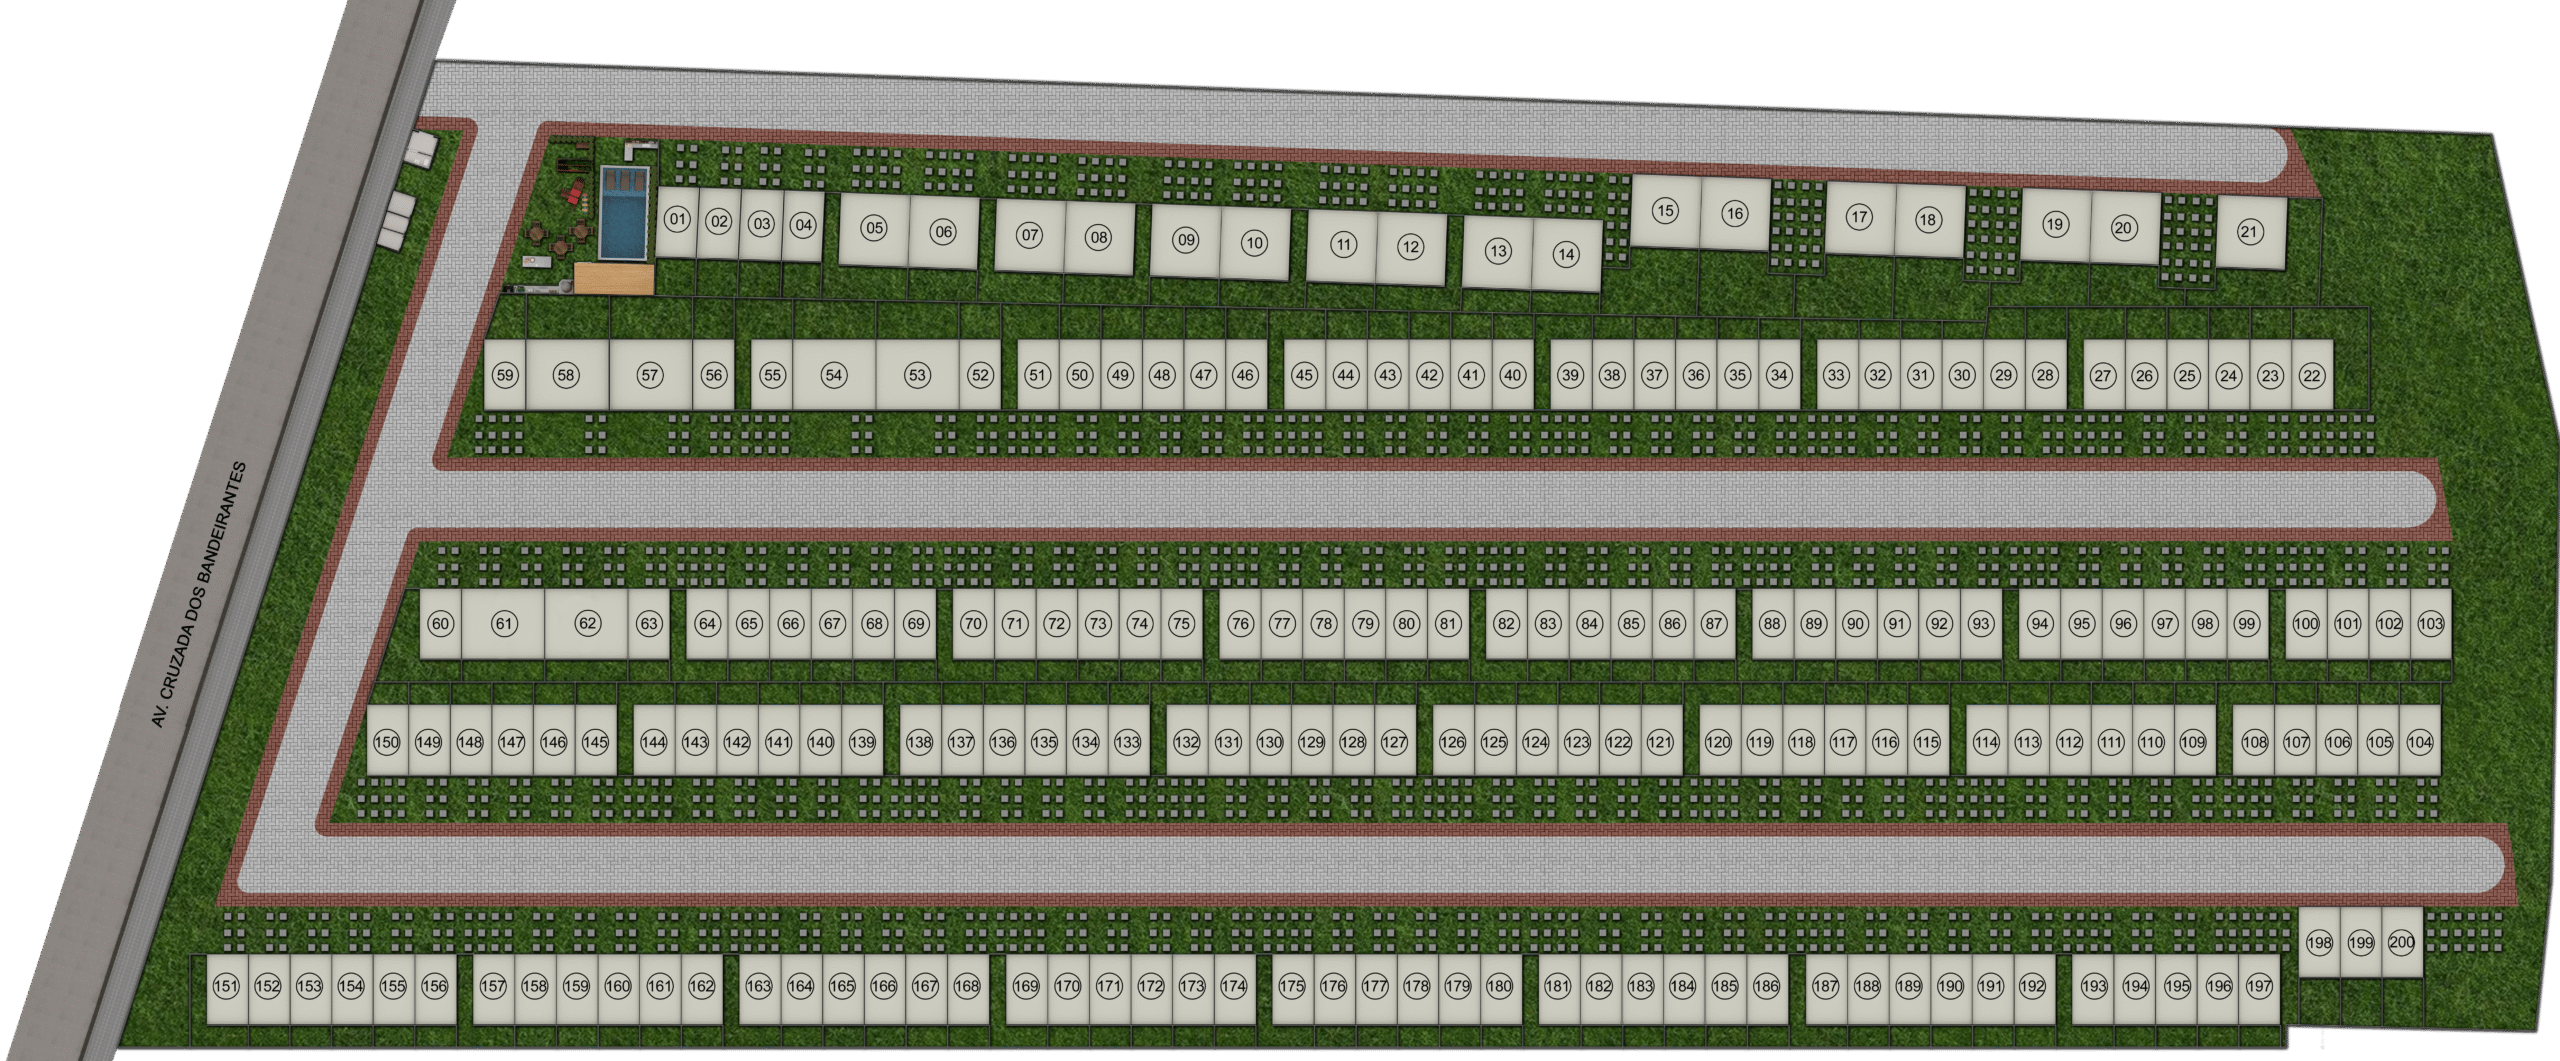
Task: Select lot 151 in the bottom row
Action: pos(226,987)
